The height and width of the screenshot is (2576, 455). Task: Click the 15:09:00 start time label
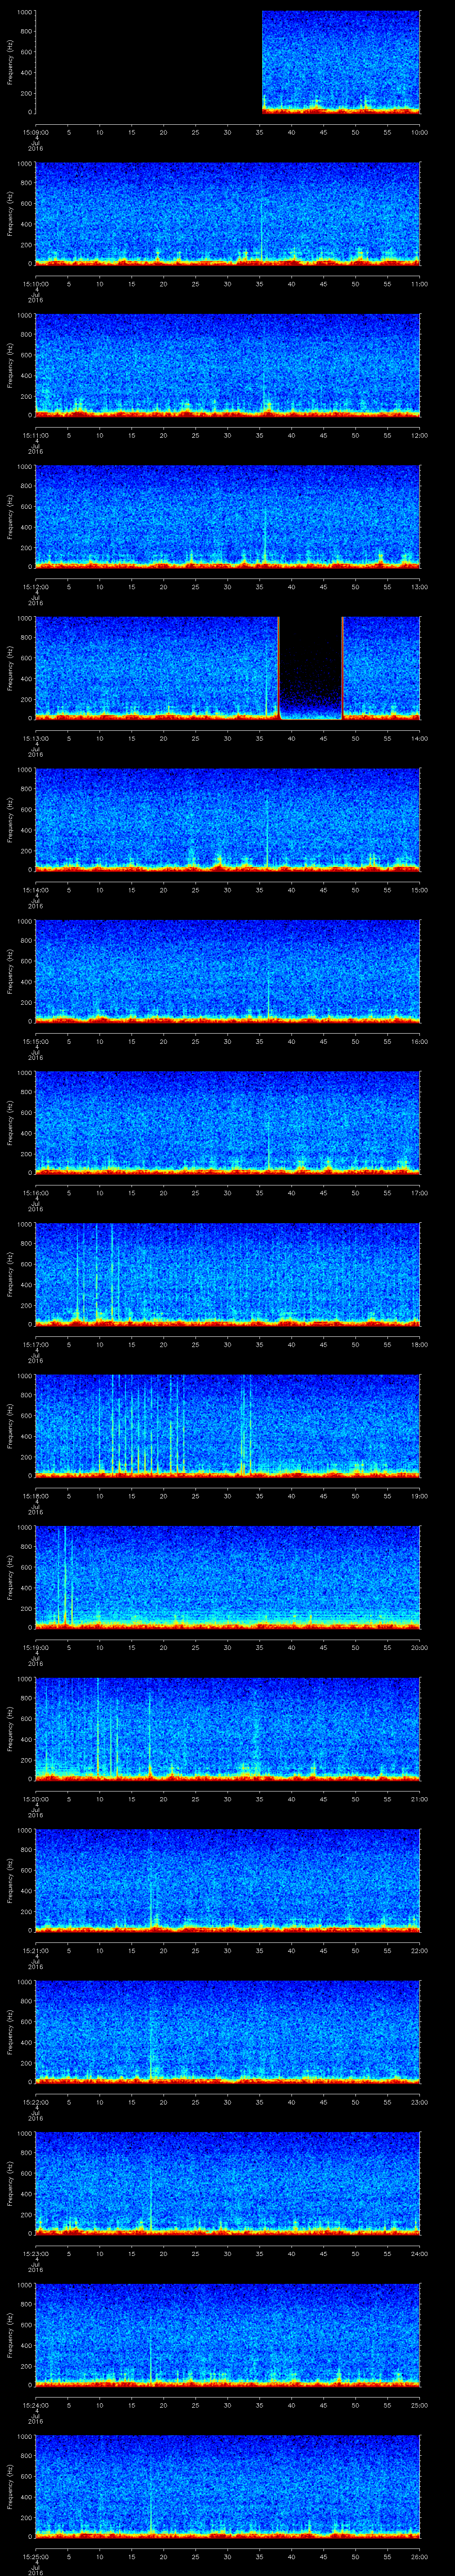[x=35, y=132]
